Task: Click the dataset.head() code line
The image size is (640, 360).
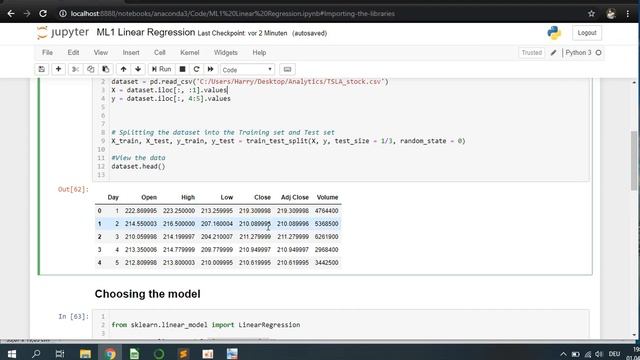Action: (138, 166)
